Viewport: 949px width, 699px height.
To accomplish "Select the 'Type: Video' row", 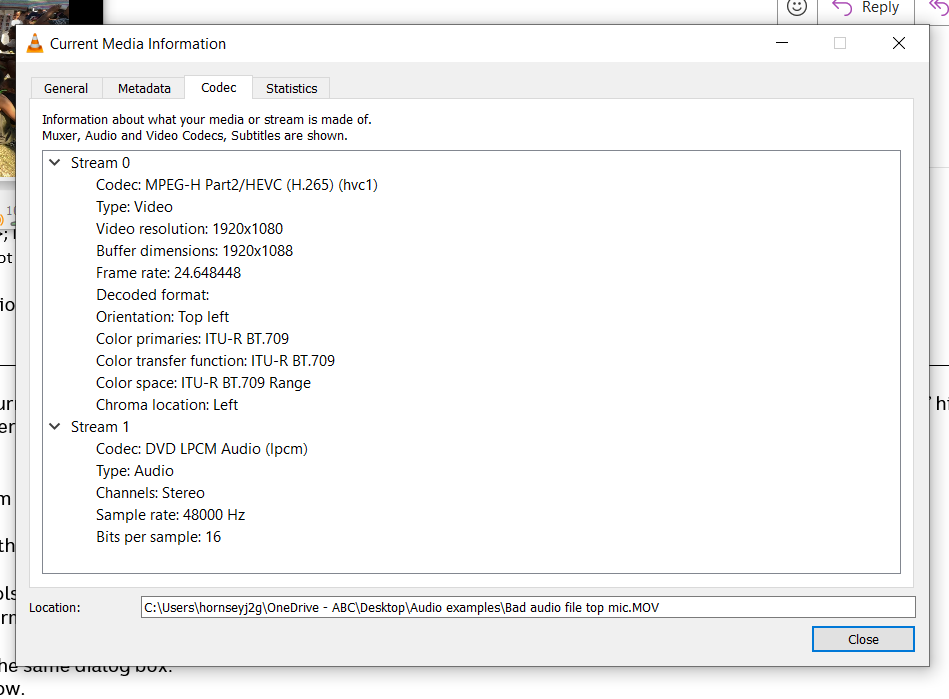I will click(134, 207).
